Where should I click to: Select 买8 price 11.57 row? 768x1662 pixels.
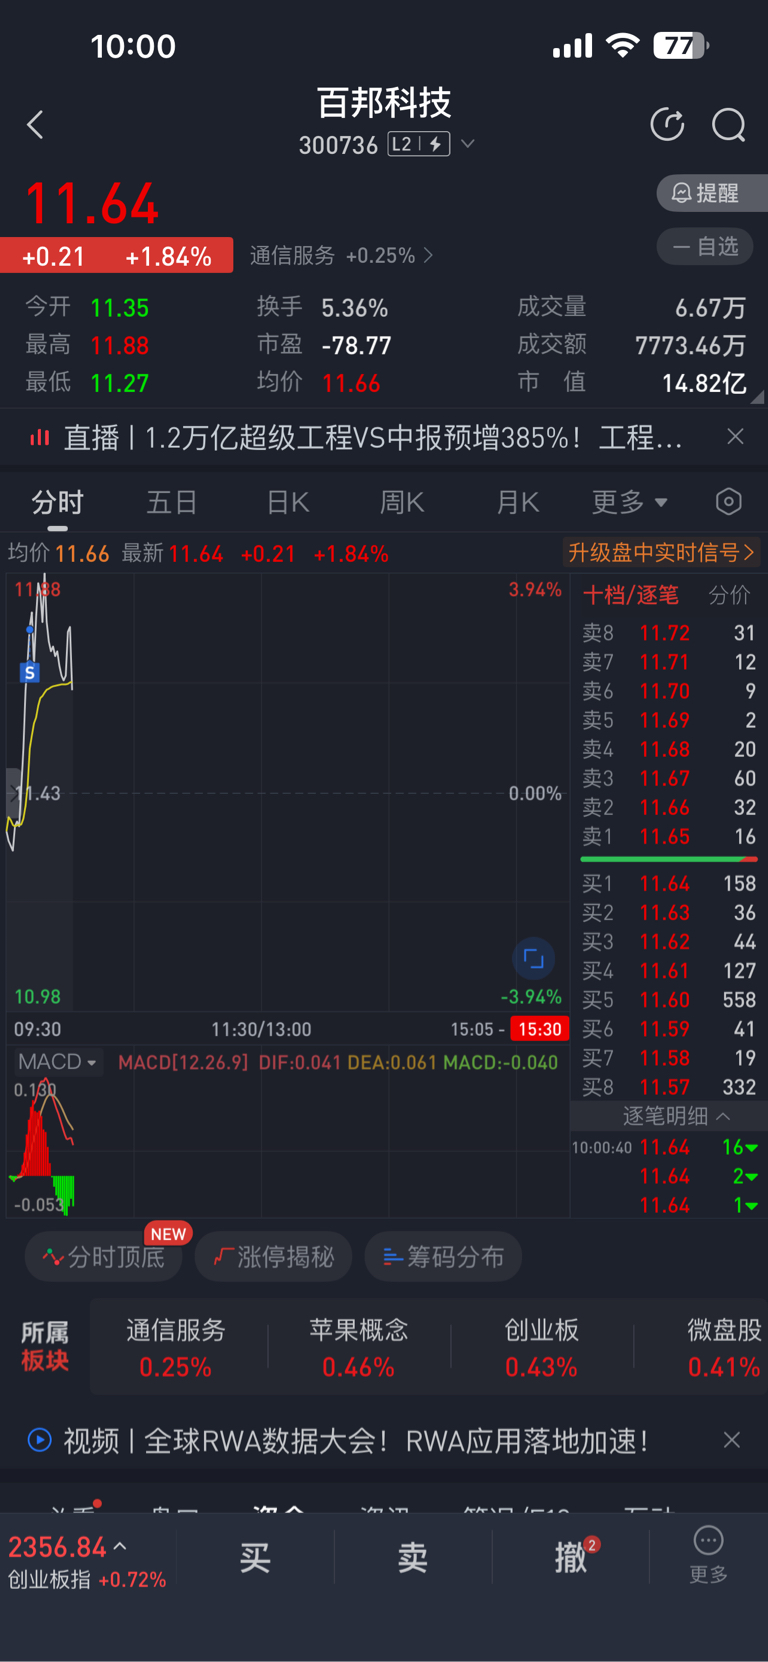click(x=669, y=1087)
